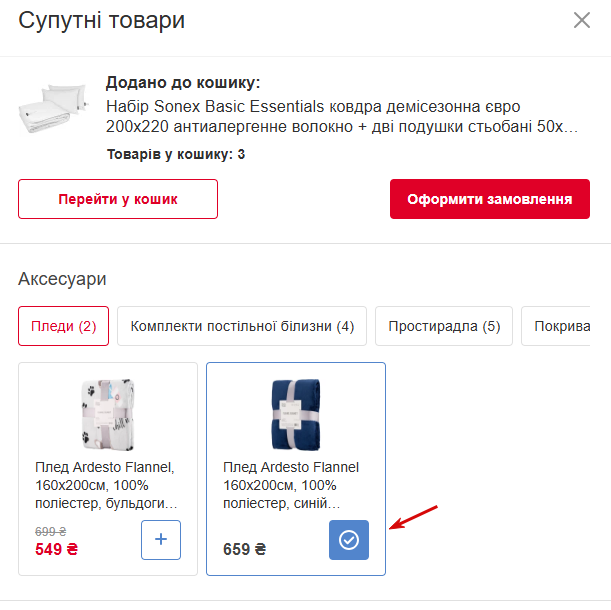Uncheck the added blue Ardesto blanket
The height and width of the screenshot is (610, 611).
pos(349,540)
